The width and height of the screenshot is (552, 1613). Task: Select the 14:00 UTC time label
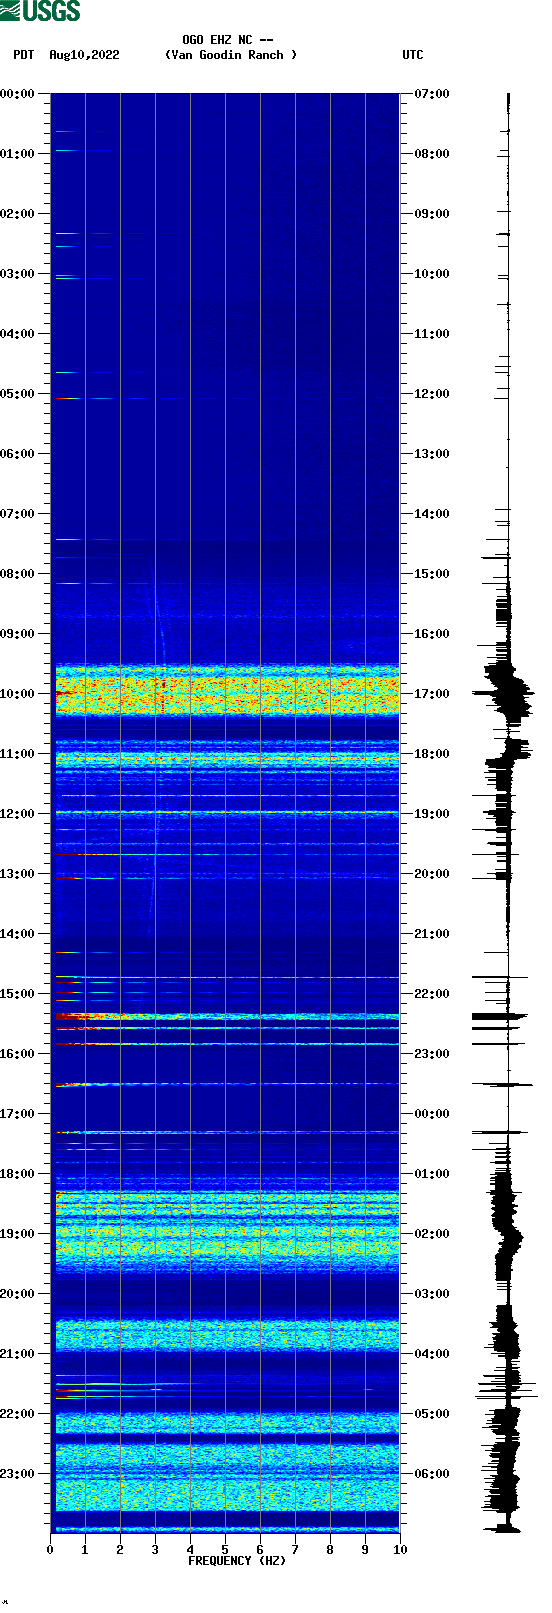[432, 514]
